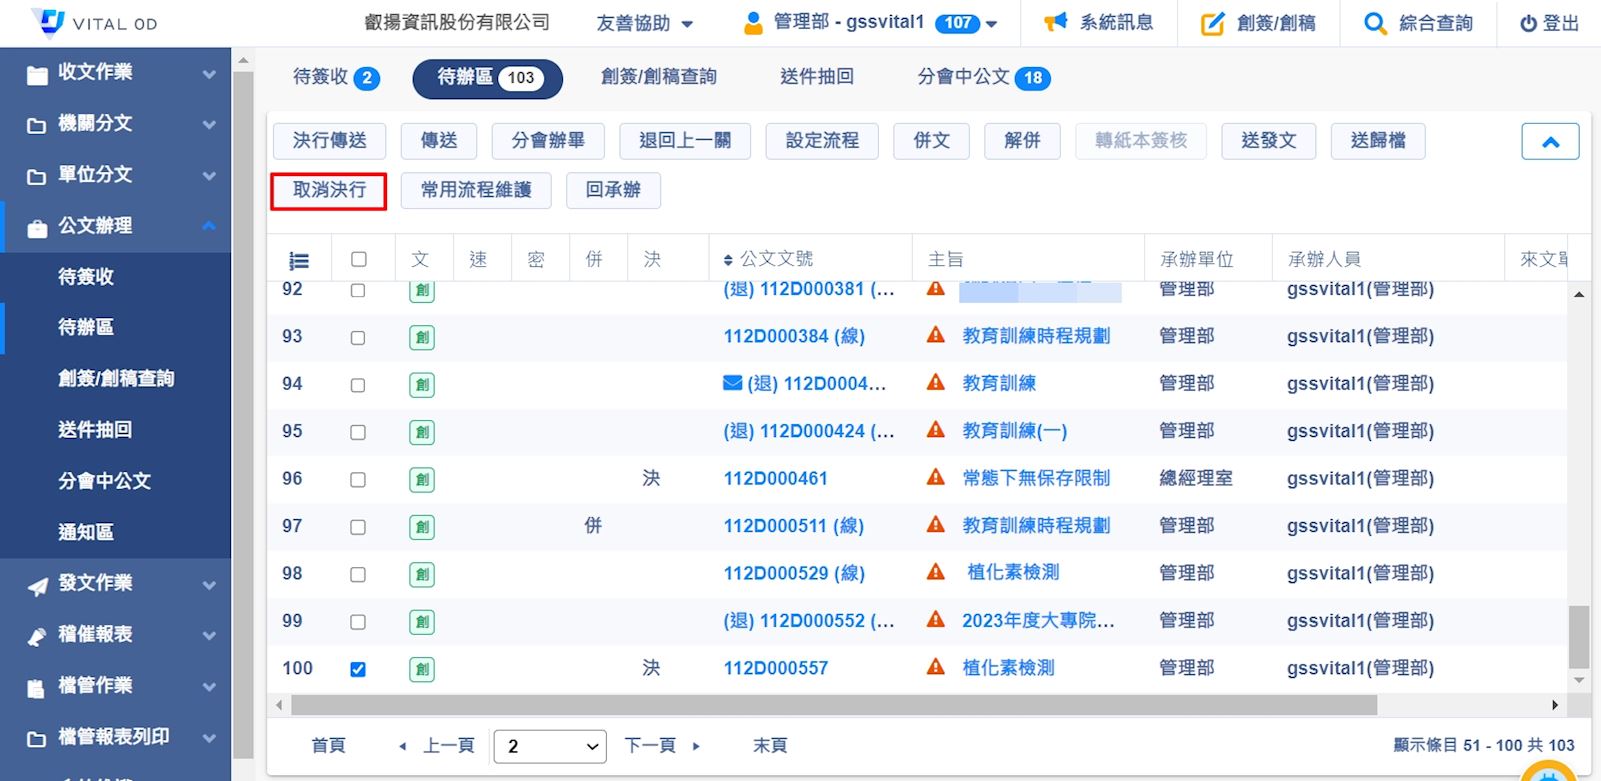
Task: Tick the checkbox for row 96
Action: coord(358,480)
